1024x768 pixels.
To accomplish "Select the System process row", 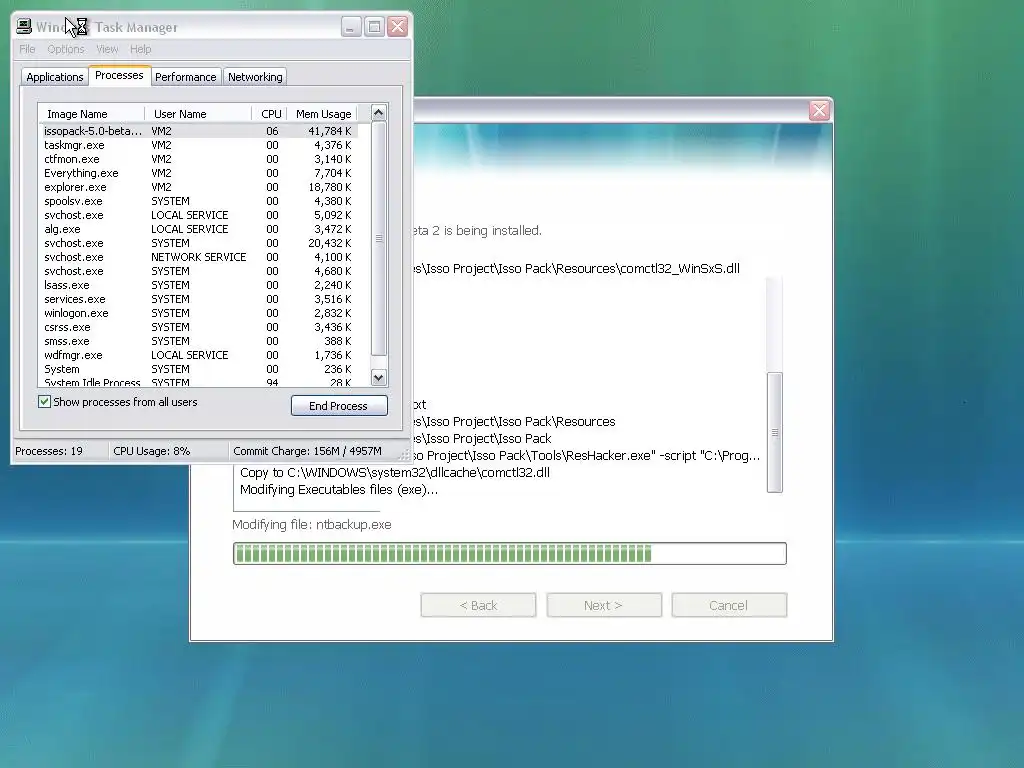I will (199, 370).
